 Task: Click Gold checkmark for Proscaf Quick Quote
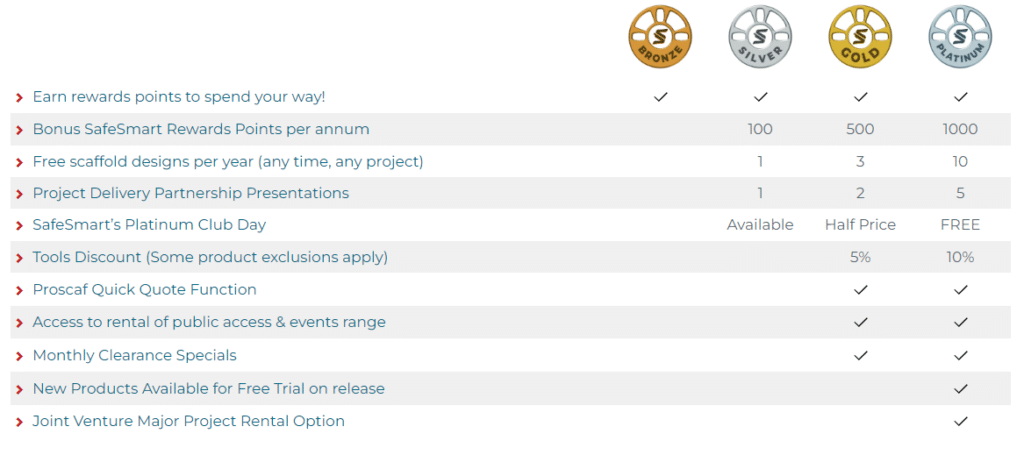point(860,290)
